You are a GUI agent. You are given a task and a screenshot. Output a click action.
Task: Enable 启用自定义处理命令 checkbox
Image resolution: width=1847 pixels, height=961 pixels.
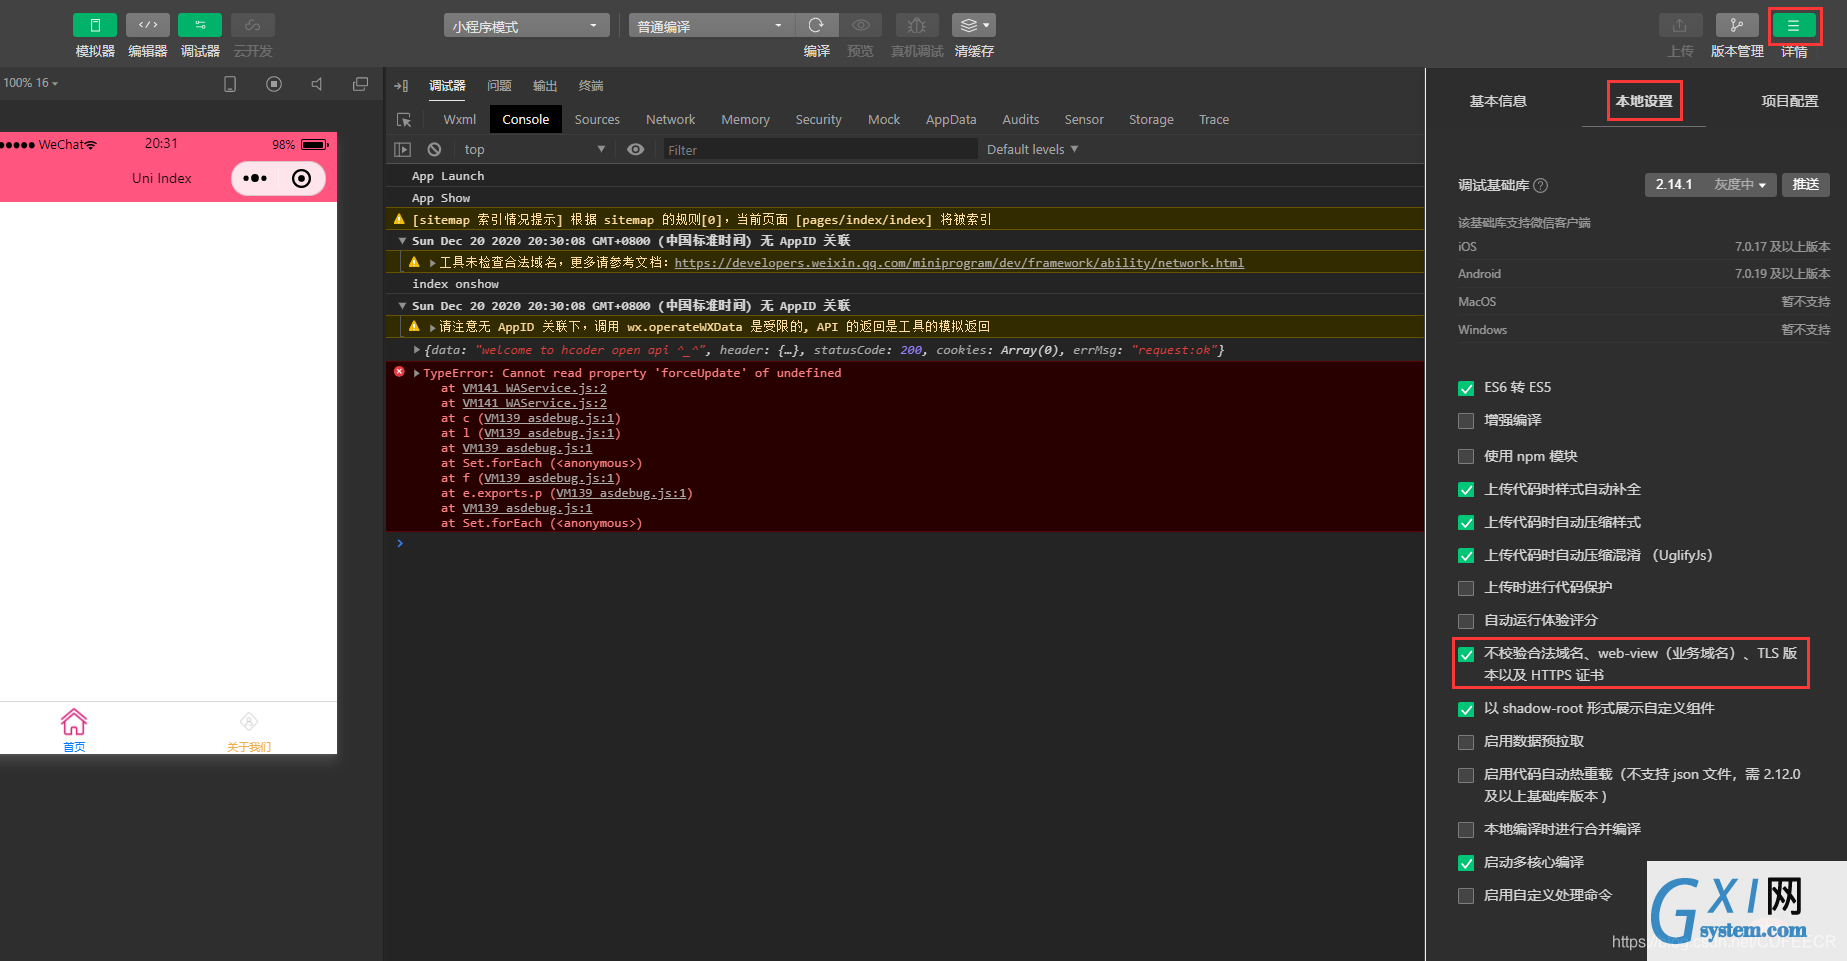click(1466, 896)
